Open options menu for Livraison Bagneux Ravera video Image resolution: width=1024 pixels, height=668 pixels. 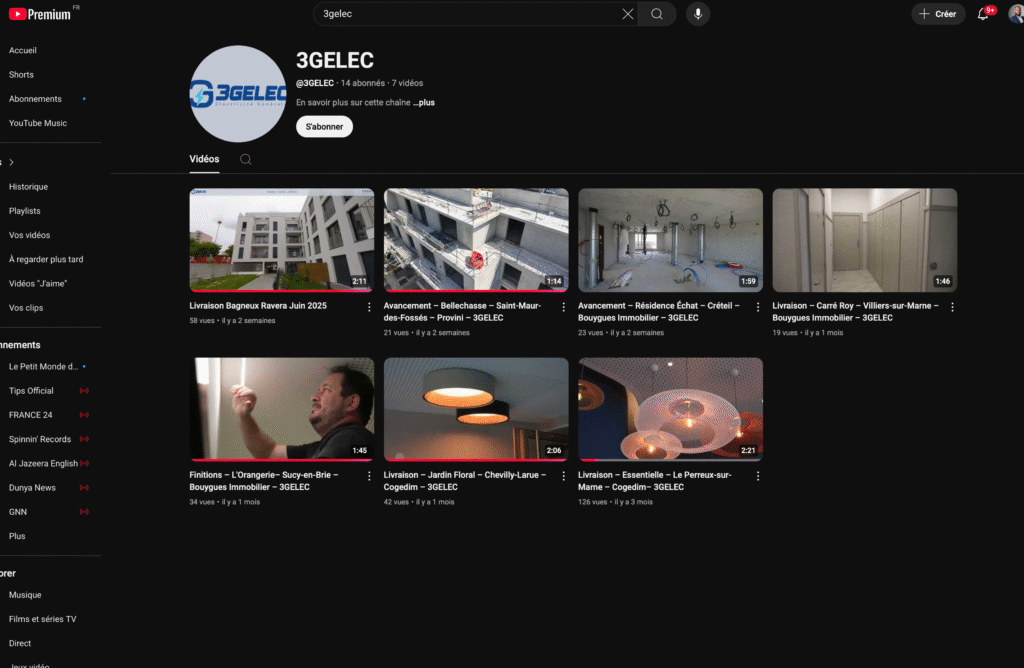tap(369, 307)
